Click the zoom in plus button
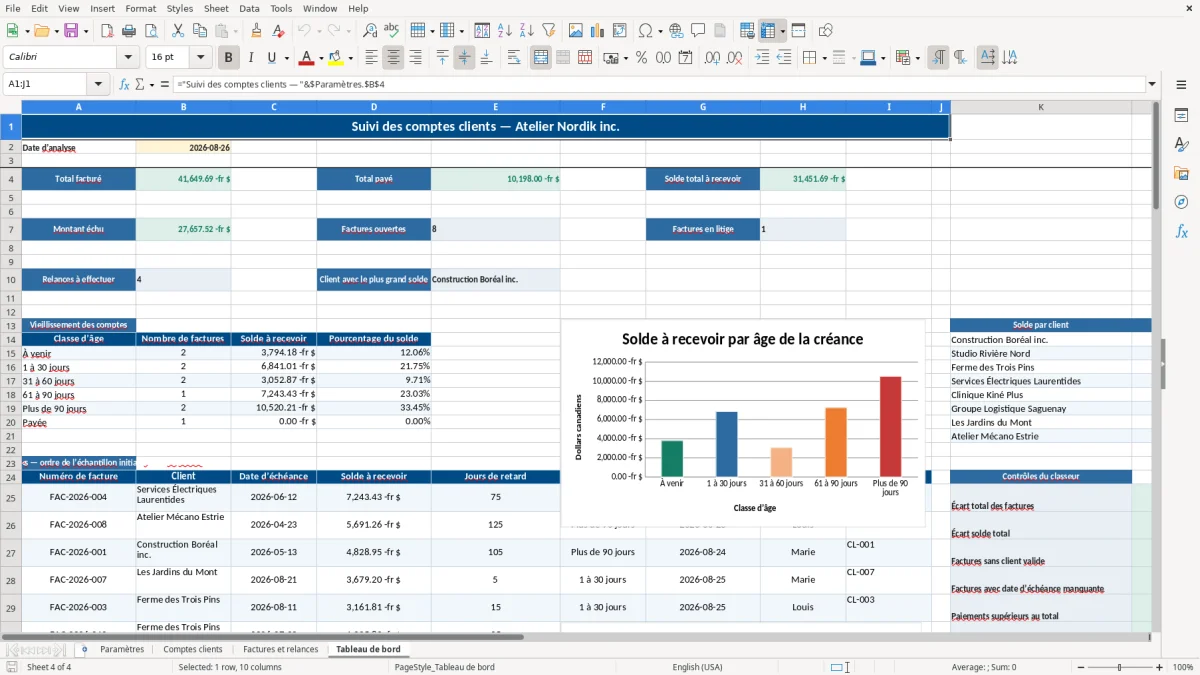 pyautogui.click(x=1159, y=667)
